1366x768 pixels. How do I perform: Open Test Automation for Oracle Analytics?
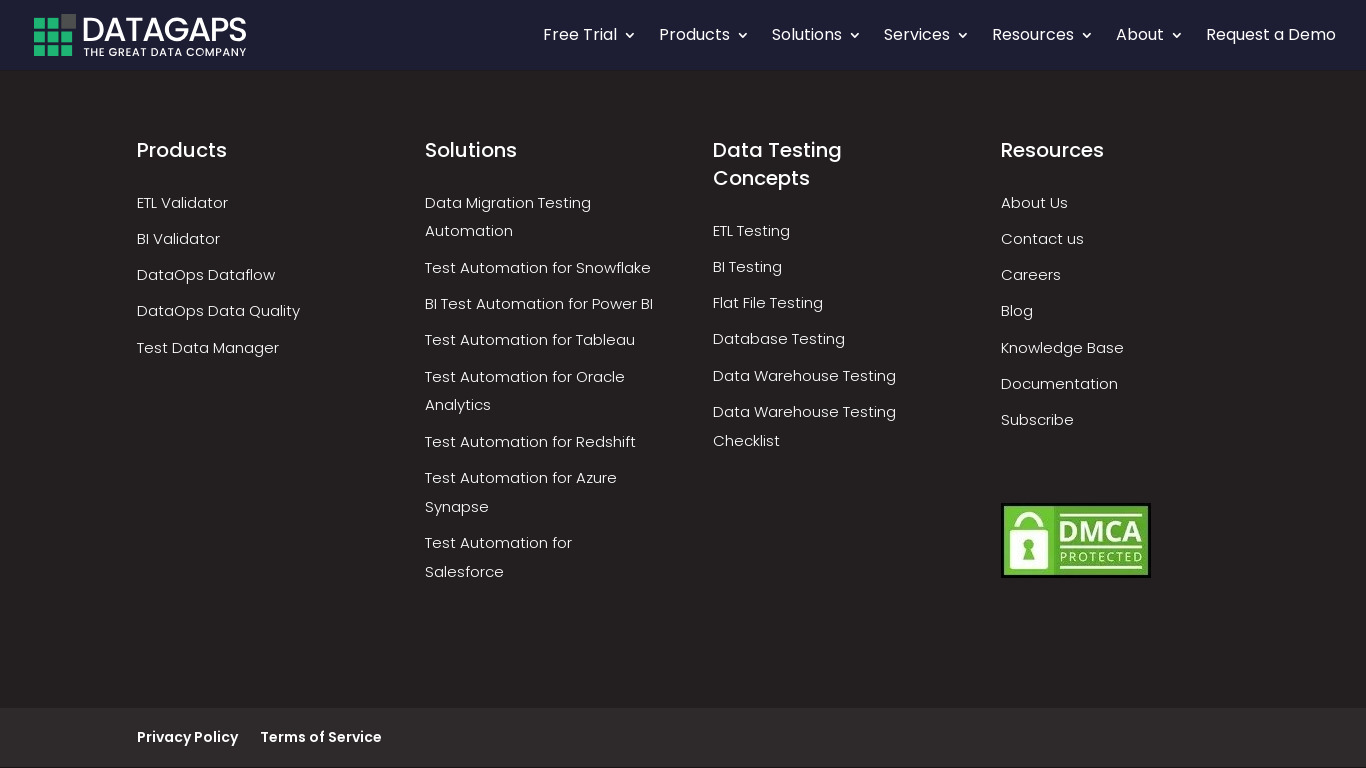(525, 391)
